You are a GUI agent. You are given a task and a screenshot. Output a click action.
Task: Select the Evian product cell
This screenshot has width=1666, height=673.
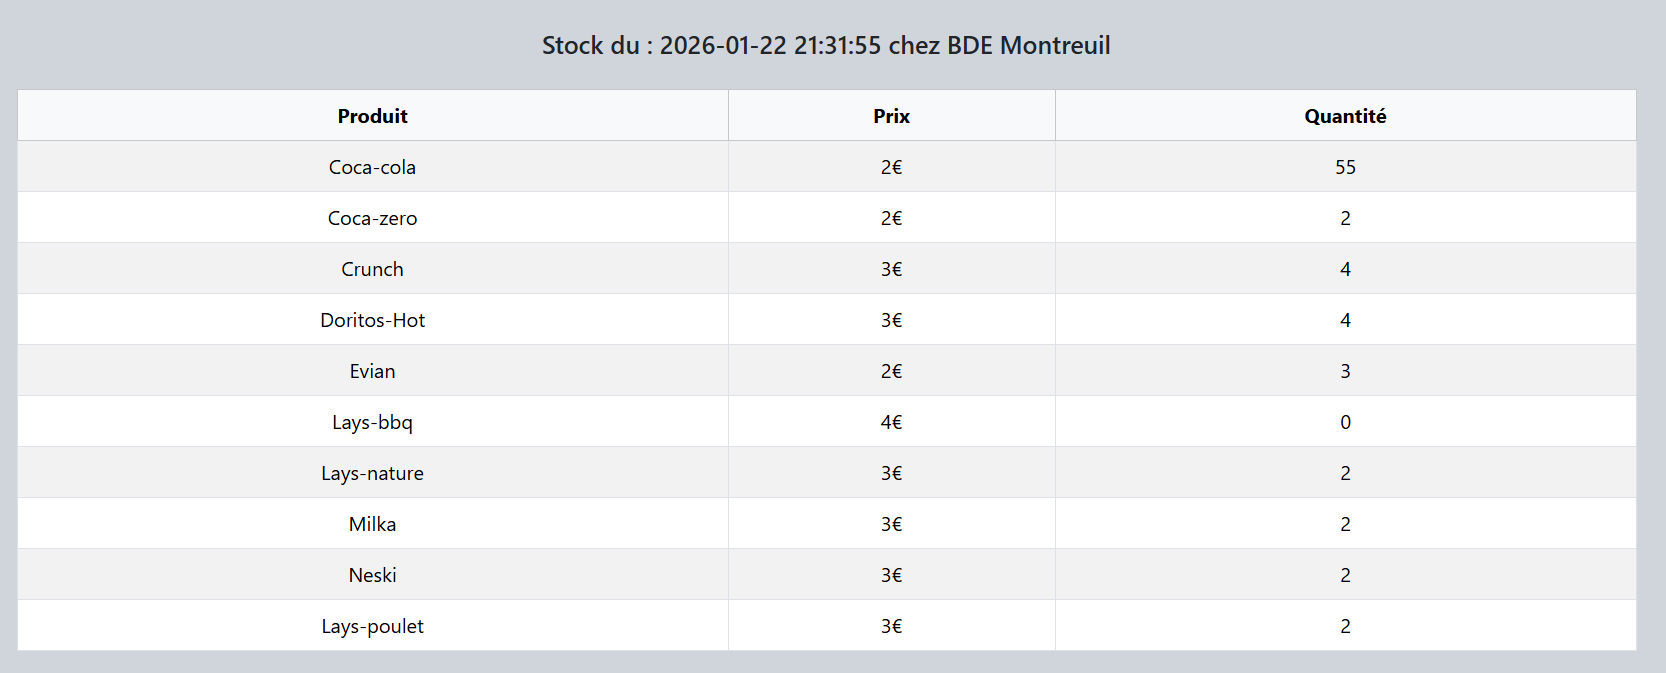(372, 371)
